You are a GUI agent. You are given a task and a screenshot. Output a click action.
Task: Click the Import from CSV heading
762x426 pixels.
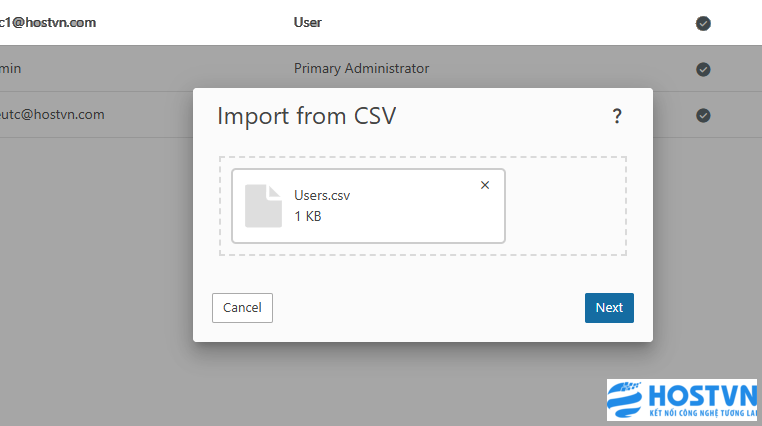click(307, 116)
